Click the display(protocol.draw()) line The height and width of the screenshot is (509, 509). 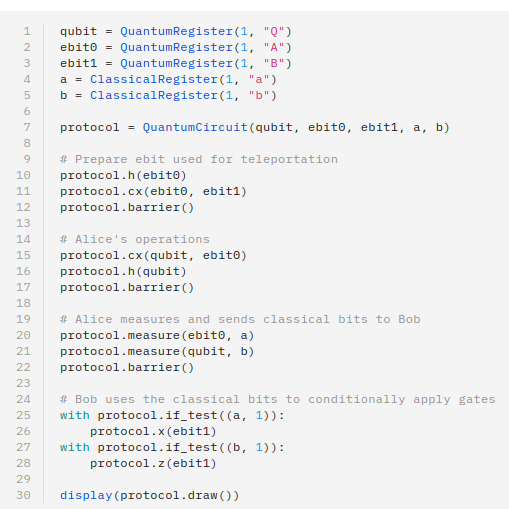coord(150,495)
